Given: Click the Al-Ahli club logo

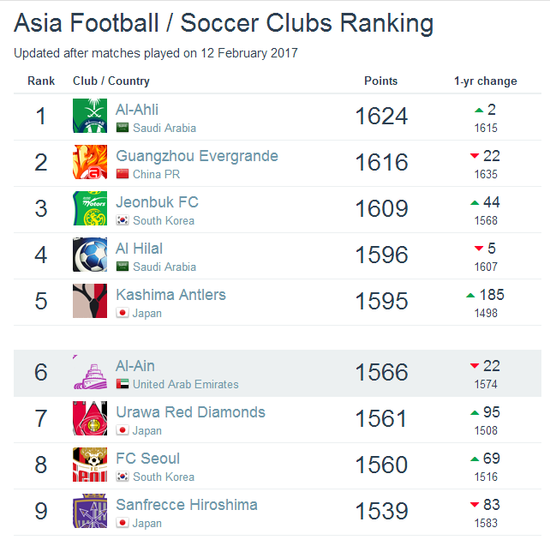Looking at the screenshot, I should pyautogui.click(x=90, y=116).
